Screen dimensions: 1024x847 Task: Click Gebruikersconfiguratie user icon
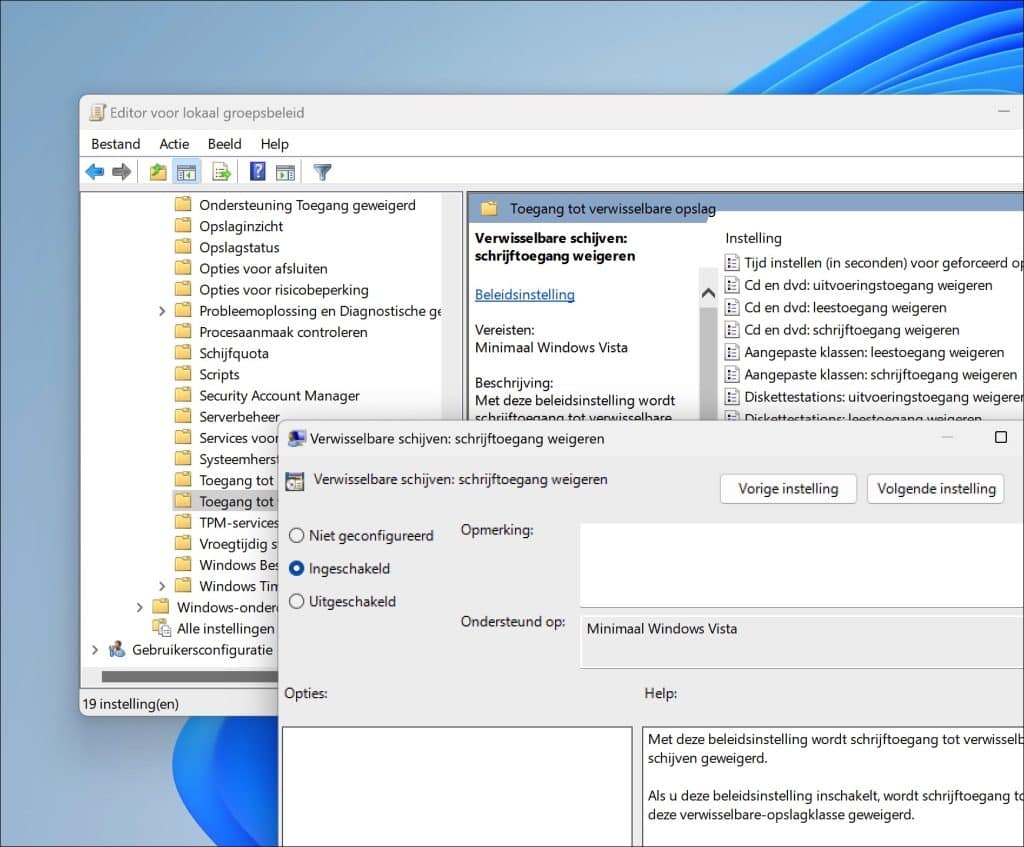(117, 650)
